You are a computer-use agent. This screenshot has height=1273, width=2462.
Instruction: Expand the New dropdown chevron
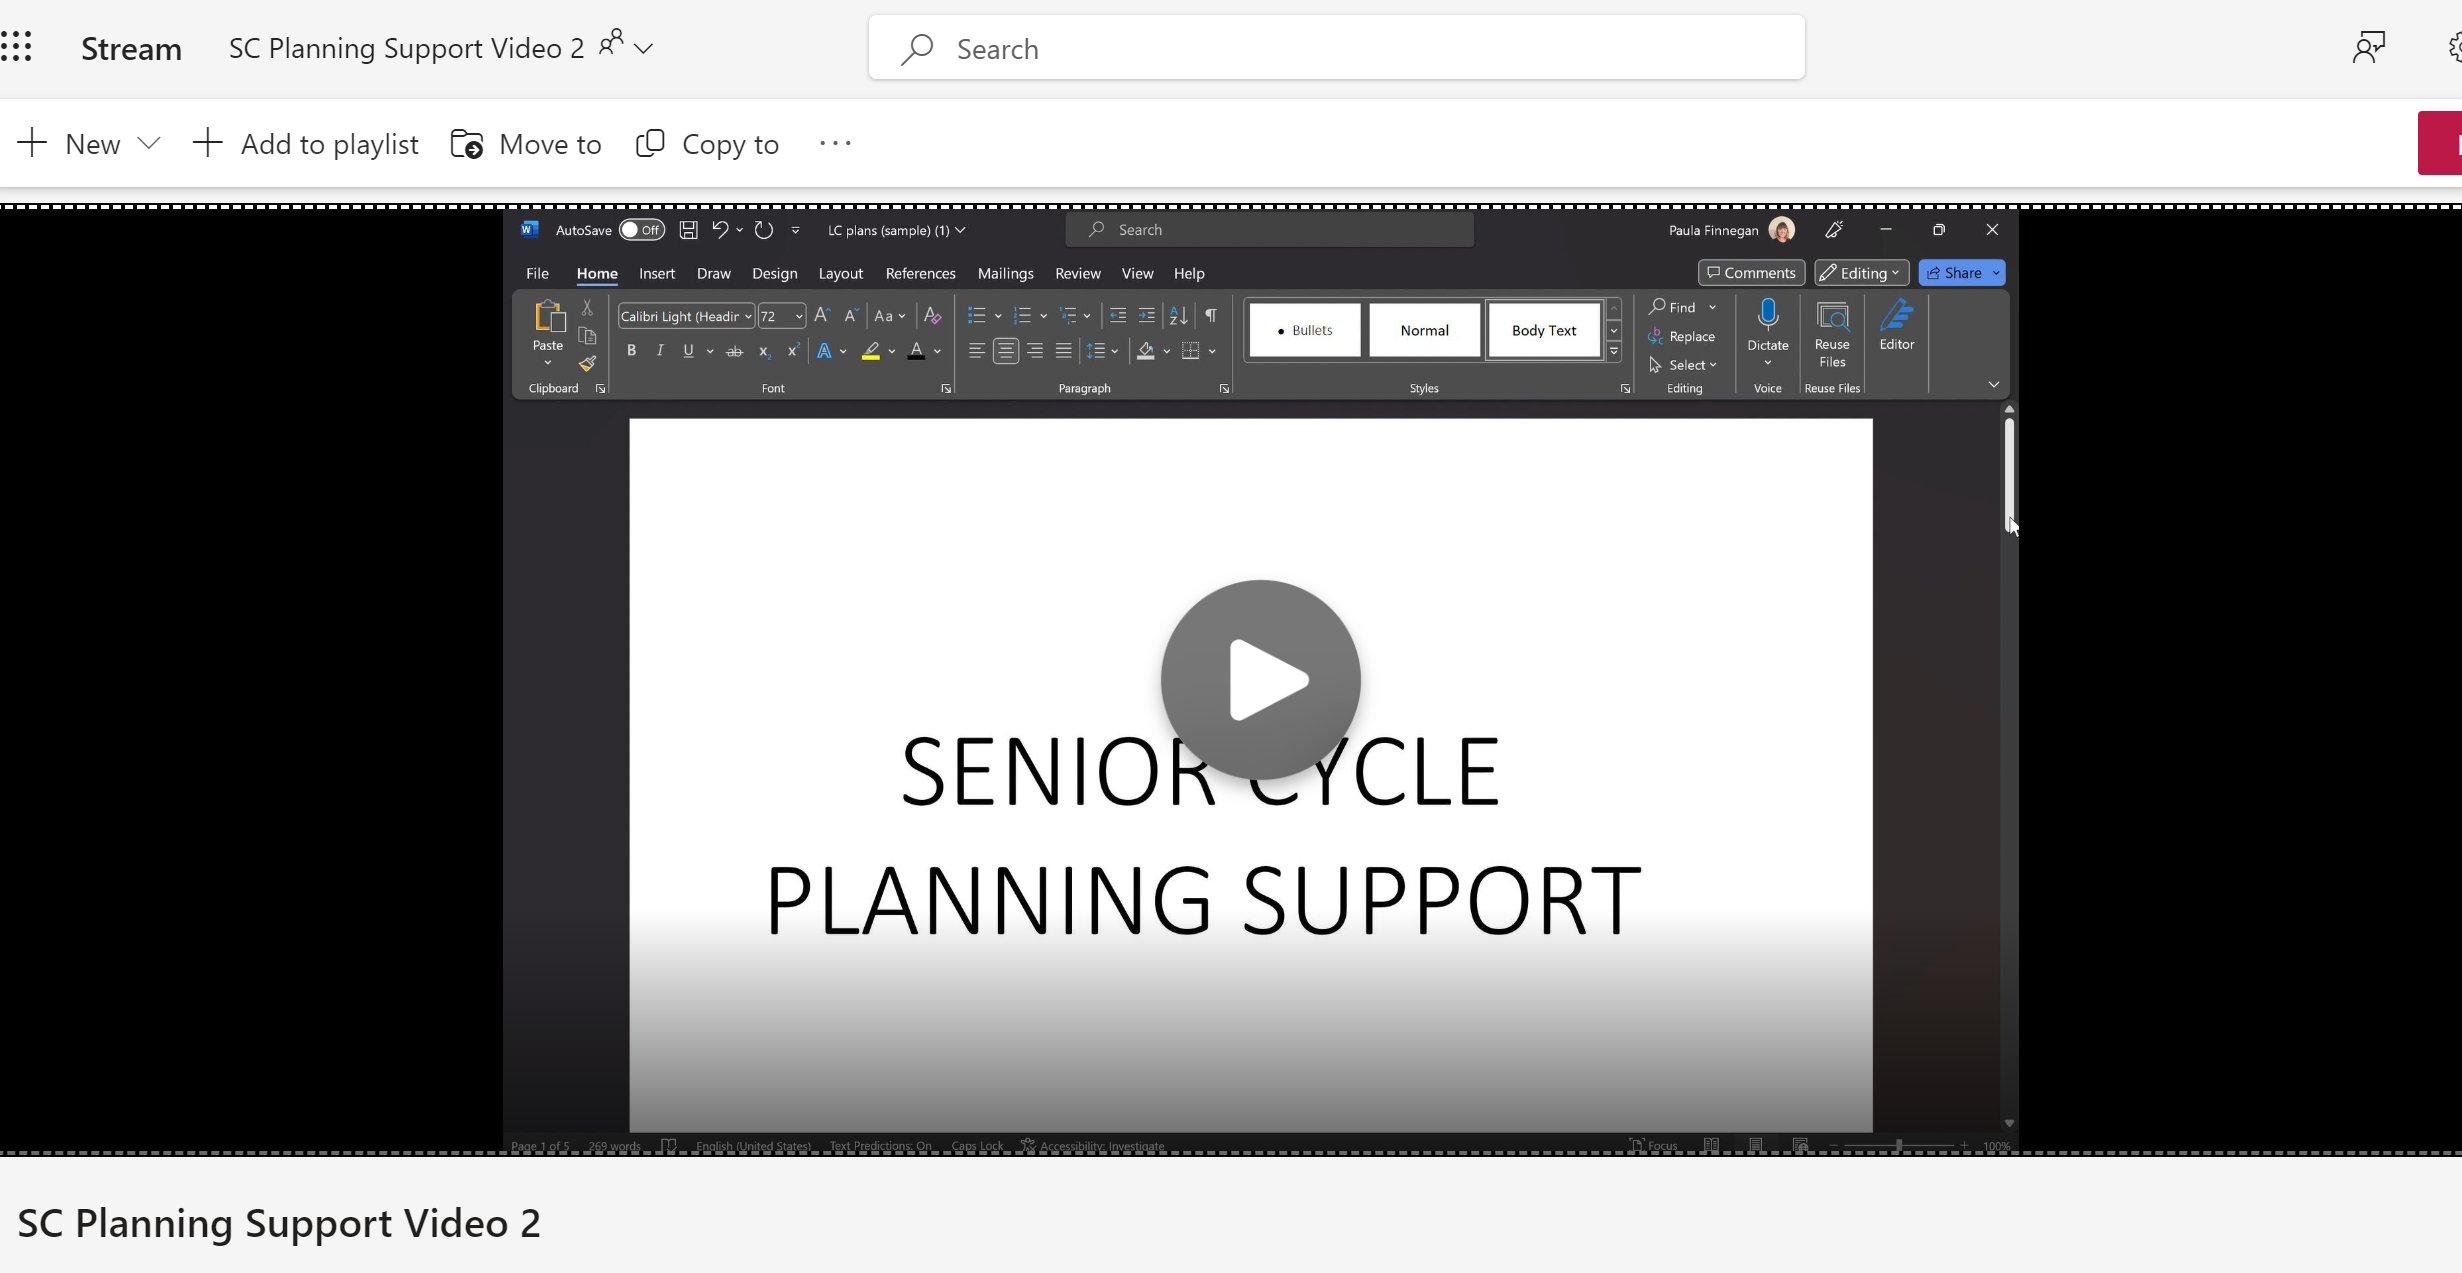click(x=149, y=143)
